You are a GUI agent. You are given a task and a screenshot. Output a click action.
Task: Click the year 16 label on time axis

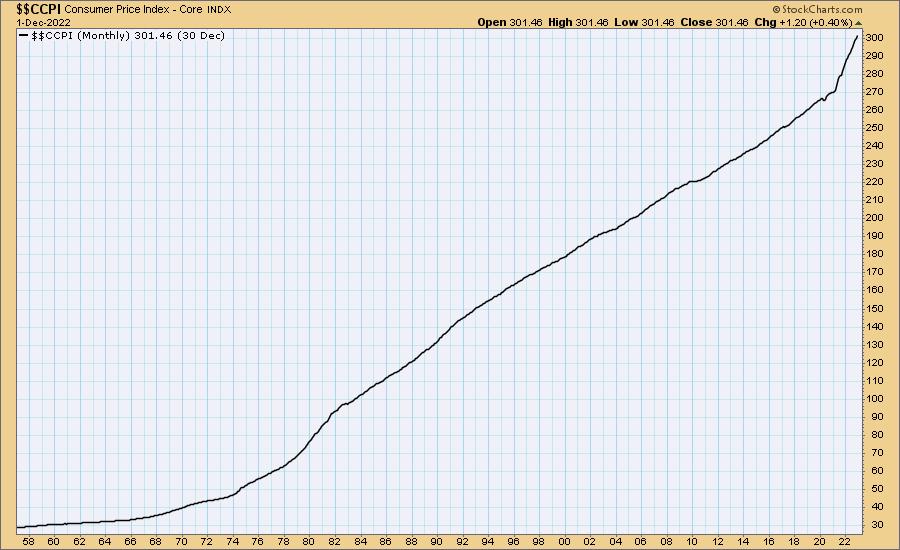tap(769, 541)
